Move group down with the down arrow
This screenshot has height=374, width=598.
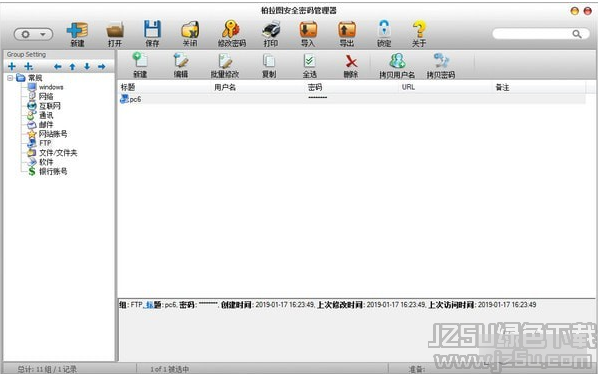coord(87,67)
